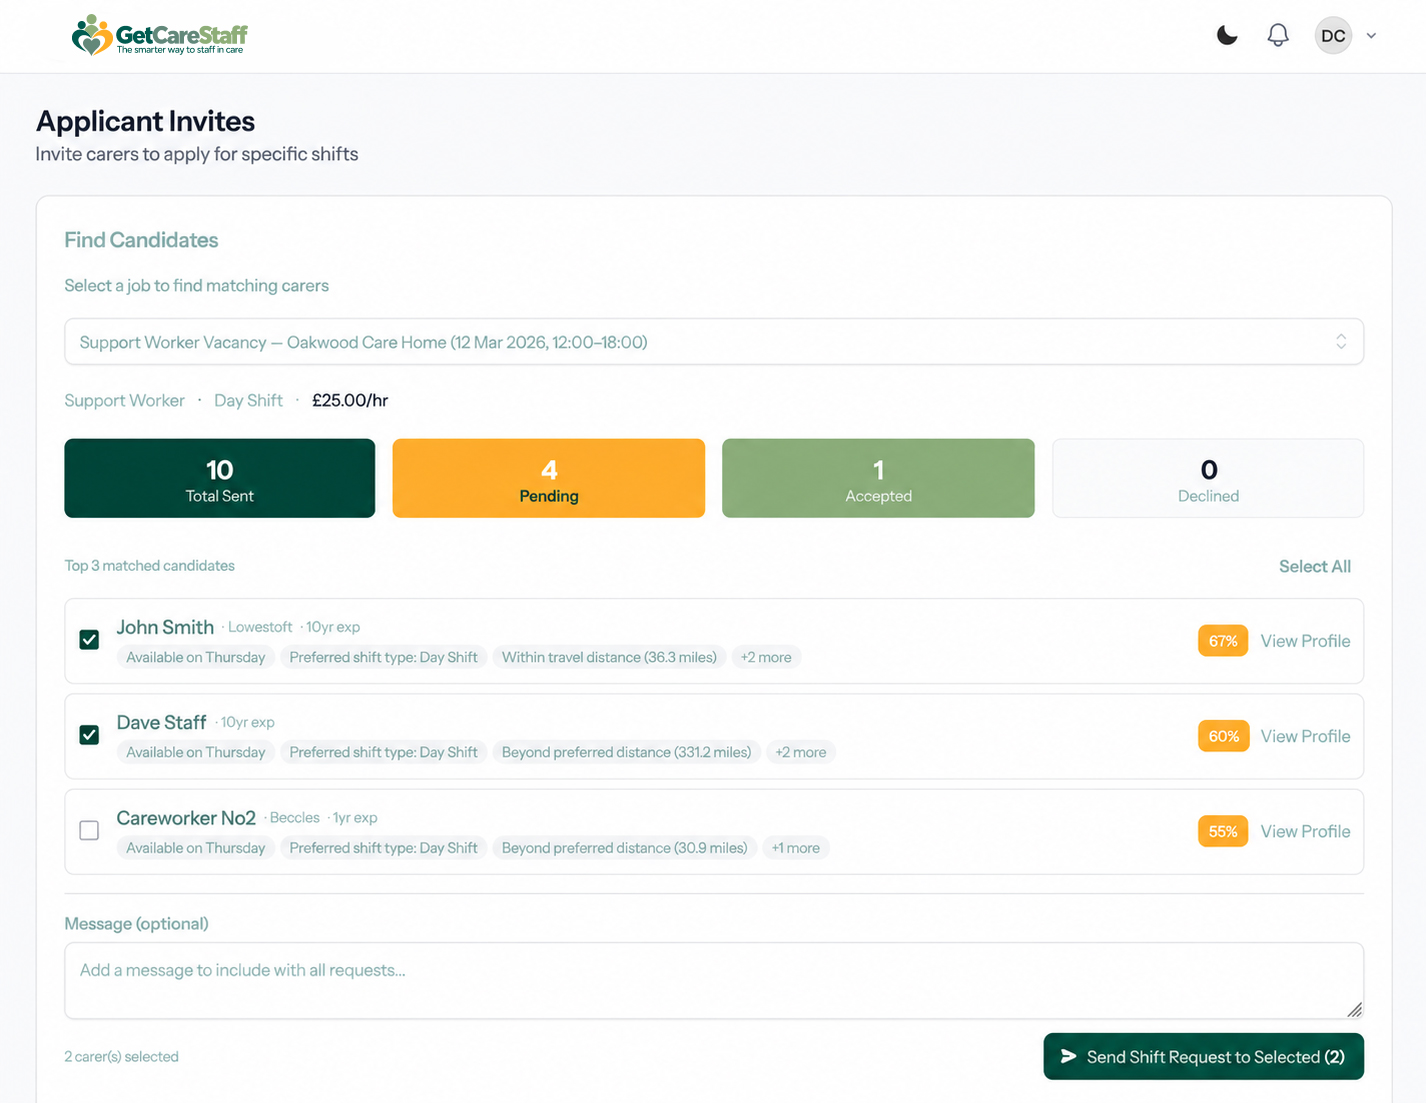Click '2 carer(s) selected' status text
This screenshot has width=1426, height=1103.
[122, 1057]
